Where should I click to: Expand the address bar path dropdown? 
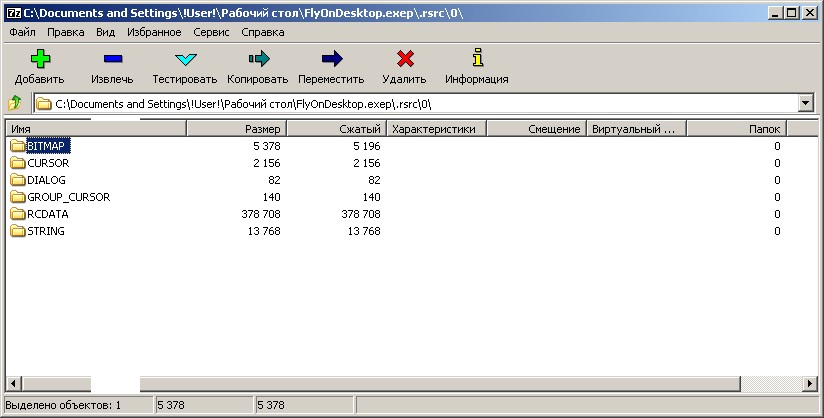pos(806,103)
